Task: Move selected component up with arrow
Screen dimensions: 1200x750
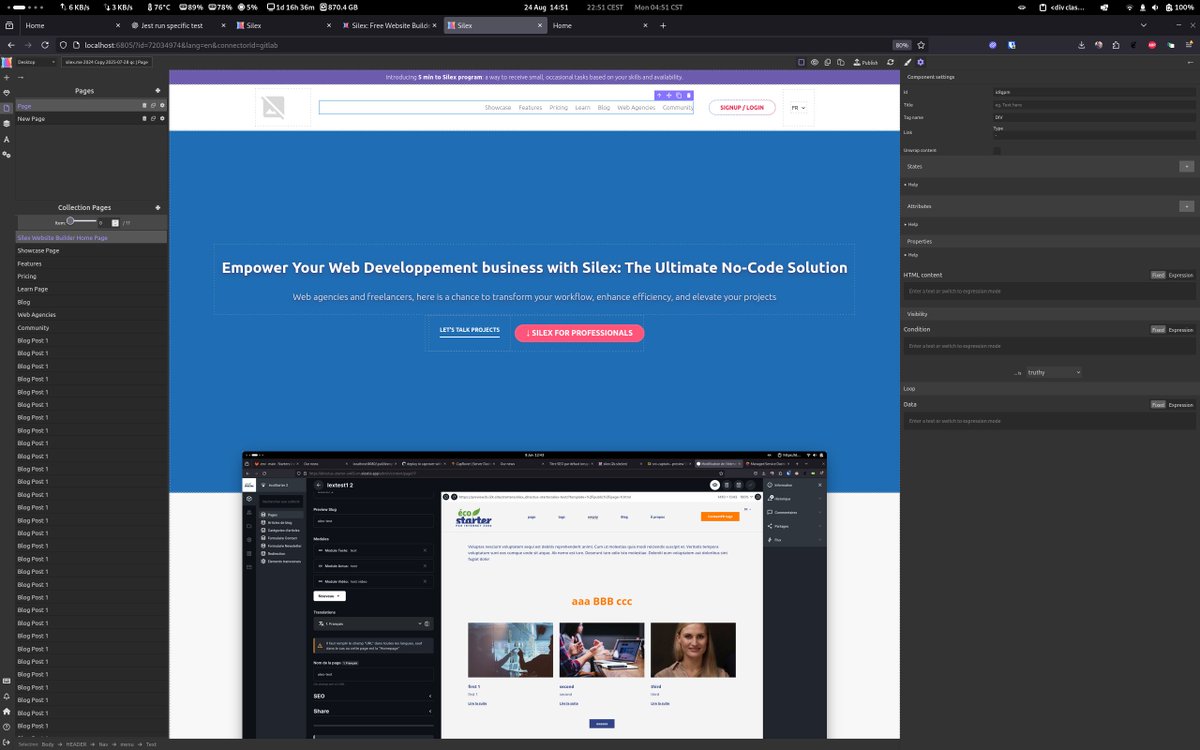Action: pos(659,95)
